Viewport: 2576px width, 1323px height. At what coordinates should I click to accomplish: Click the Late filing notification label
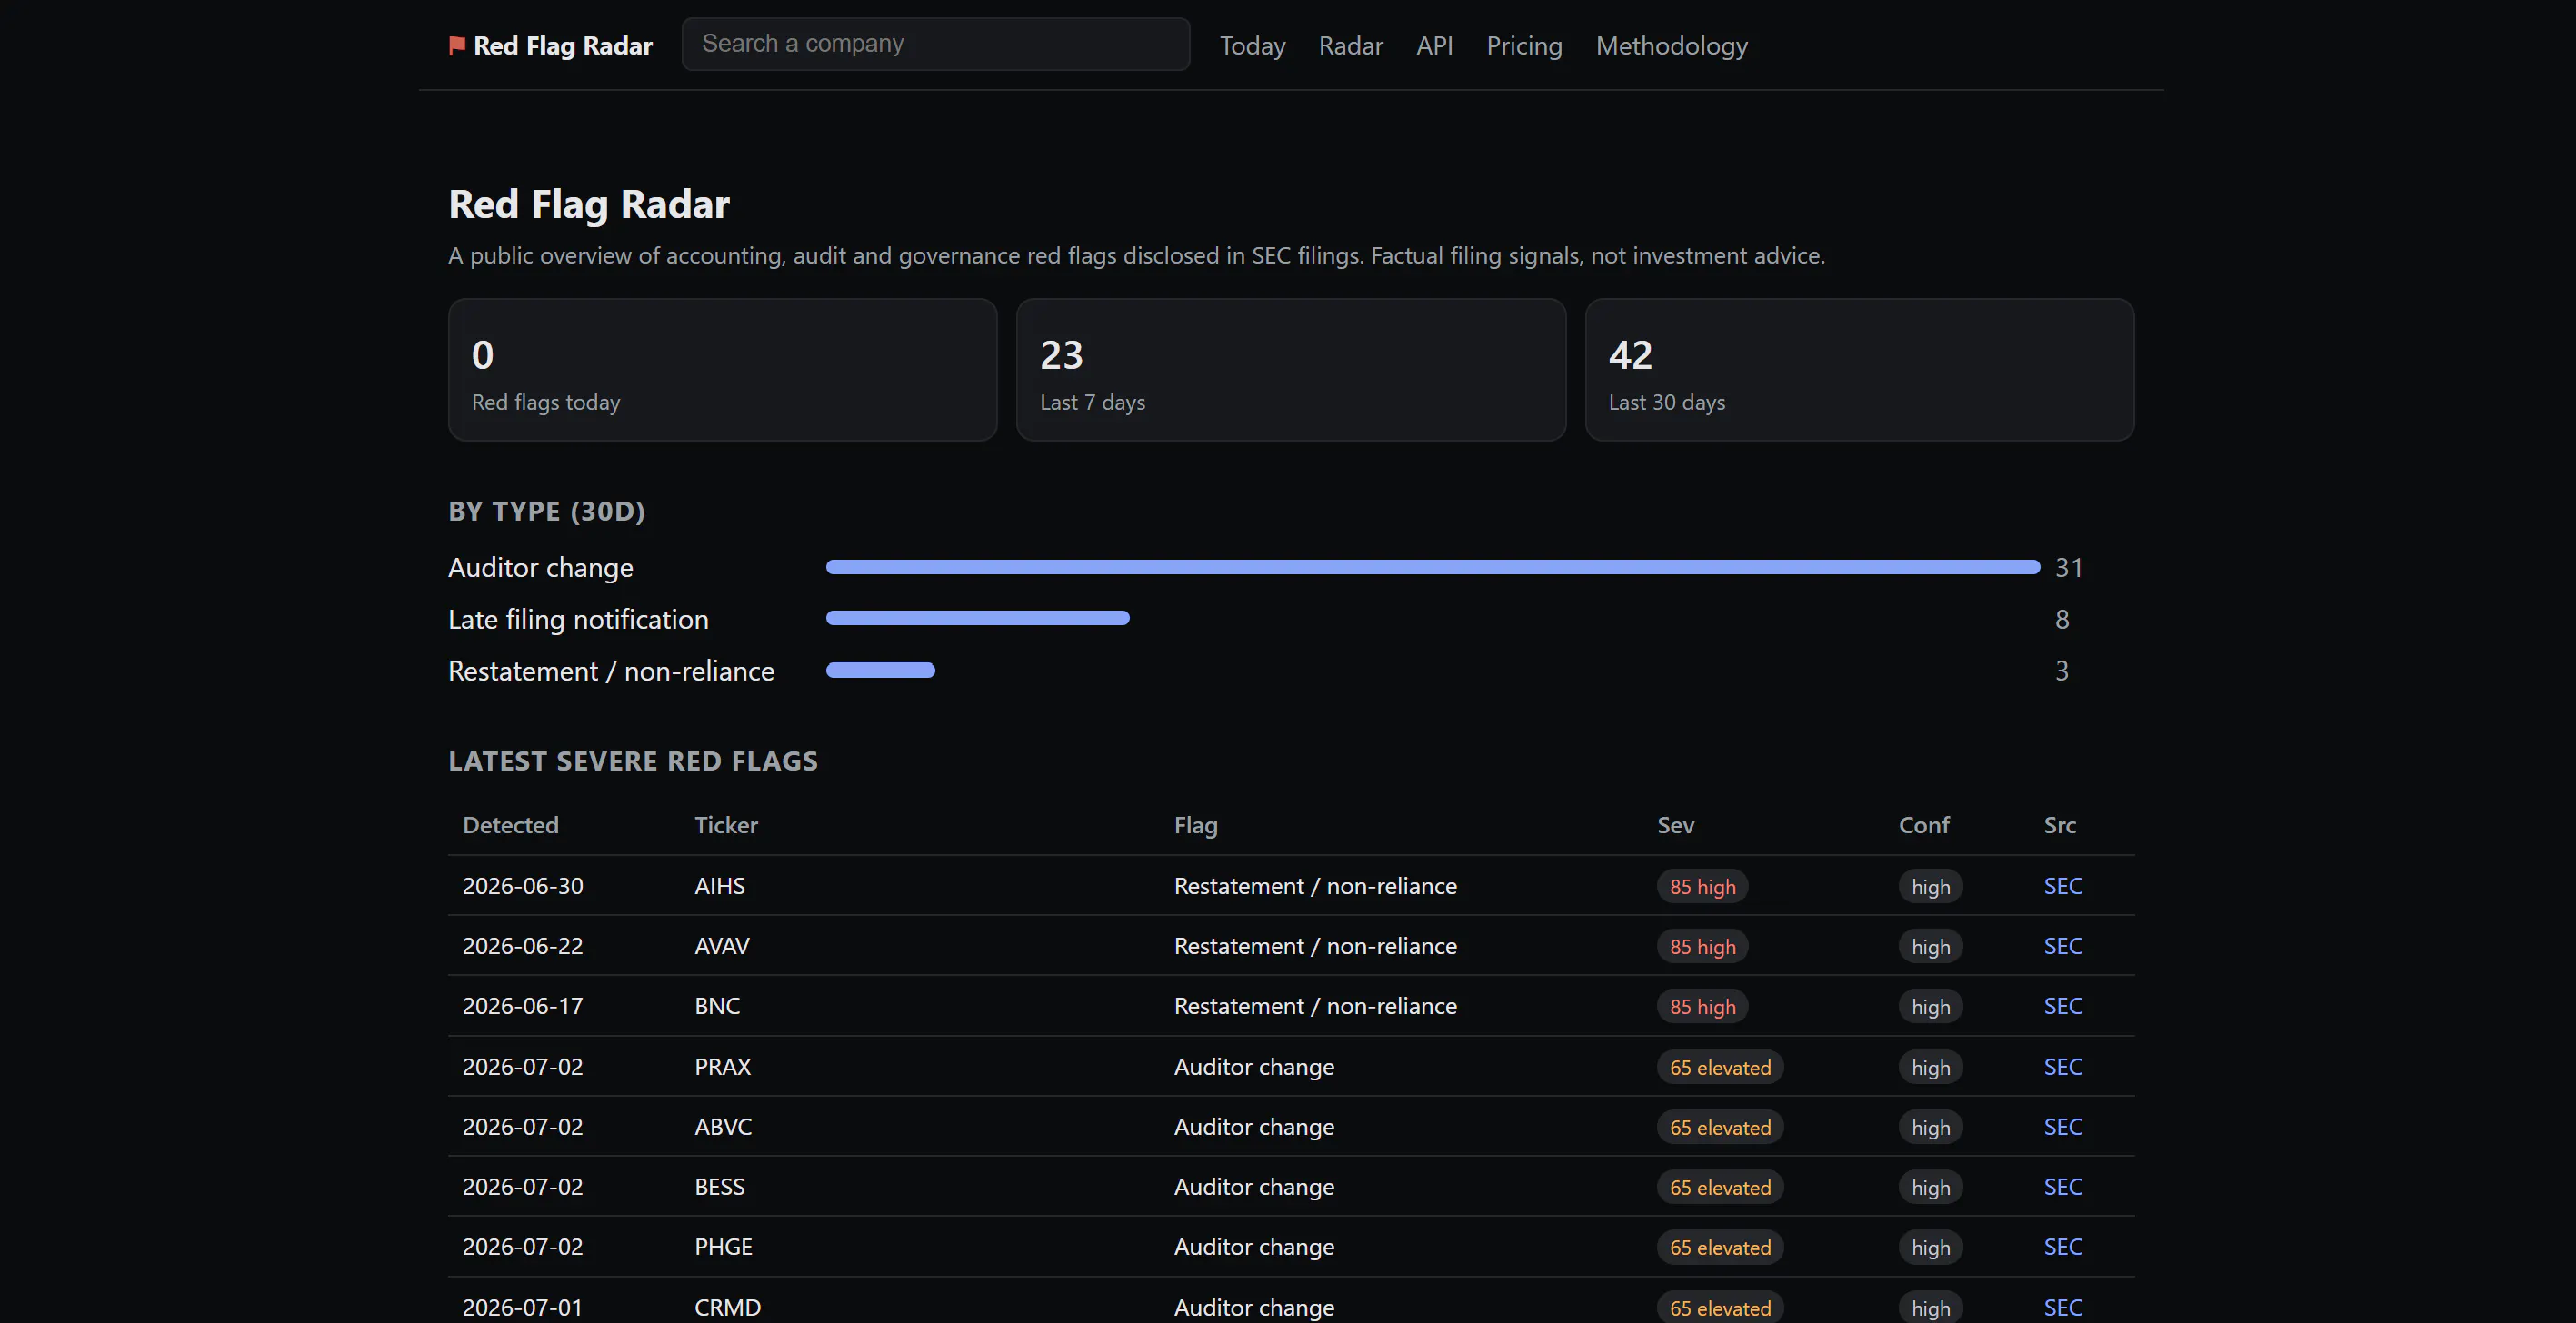(x=578, y=620)
